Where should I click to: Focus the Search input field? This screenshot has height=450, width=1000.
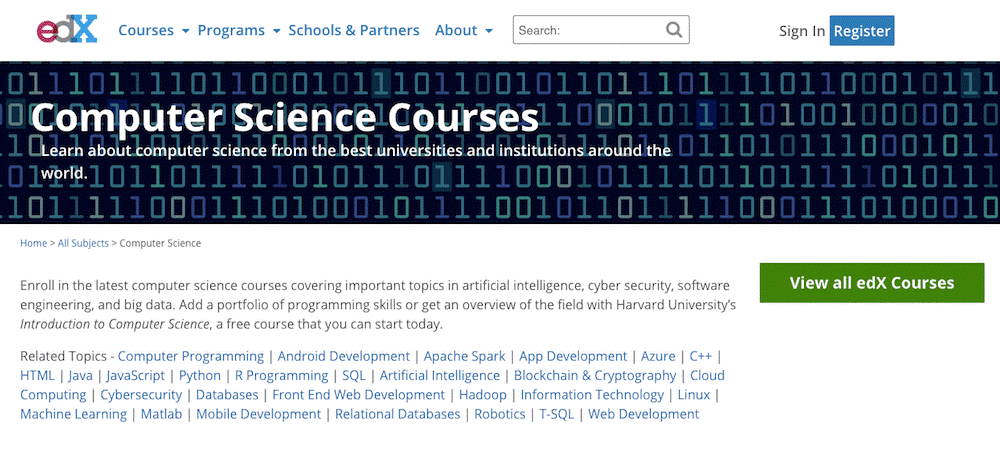(x=601, y=30)
